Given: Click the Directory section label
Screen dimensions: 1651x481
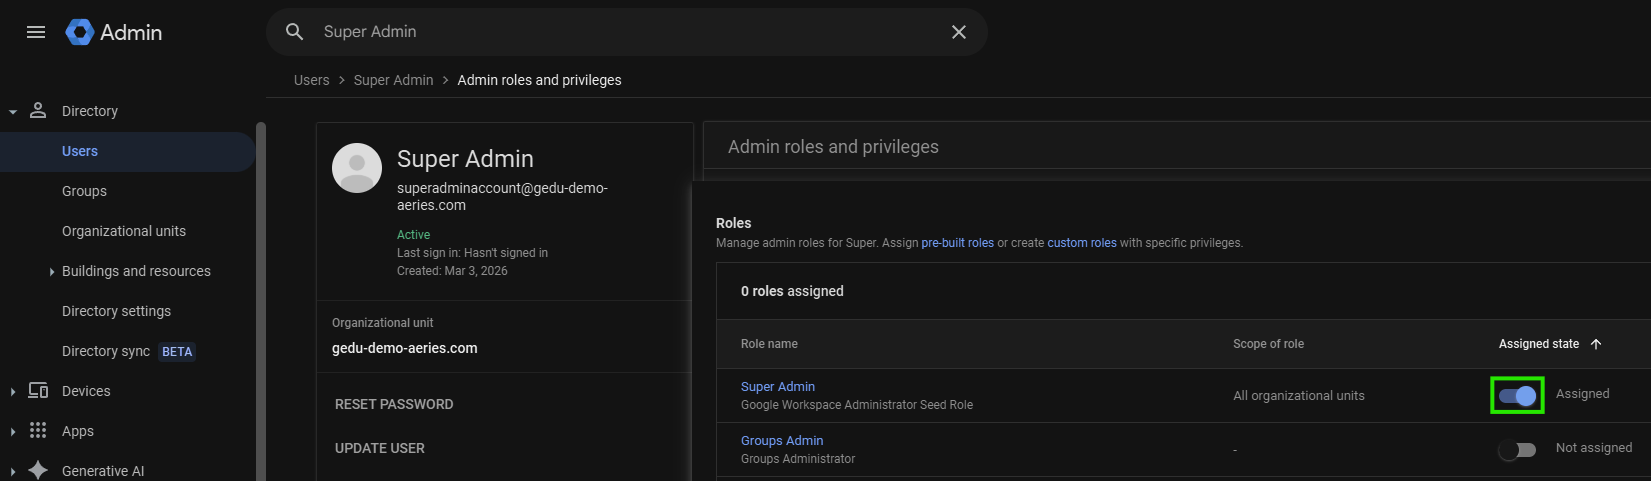Looking at the screenshot, I should (x=90, y=111).
